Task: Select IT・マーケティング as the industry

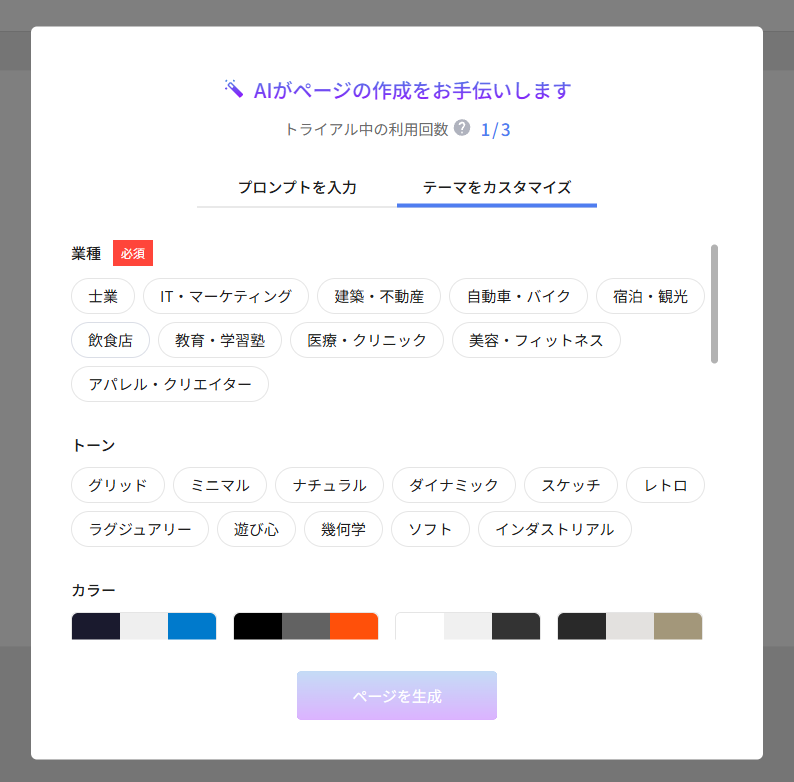Action: coord(226,296)
